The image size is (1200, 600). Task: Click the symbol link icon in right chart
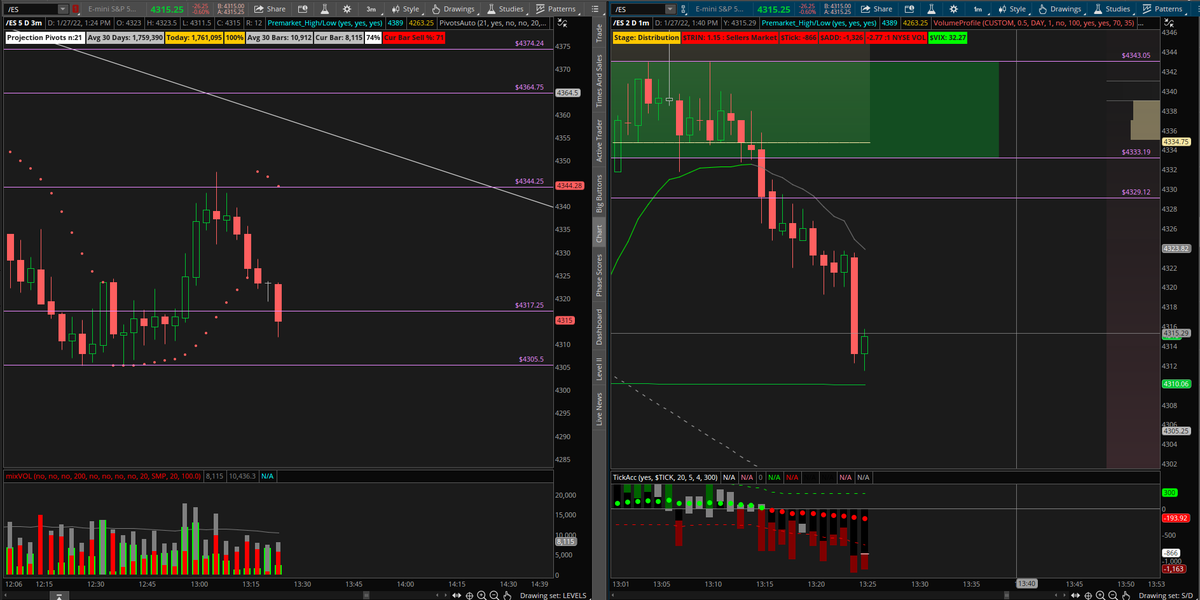tap(683, 9)
